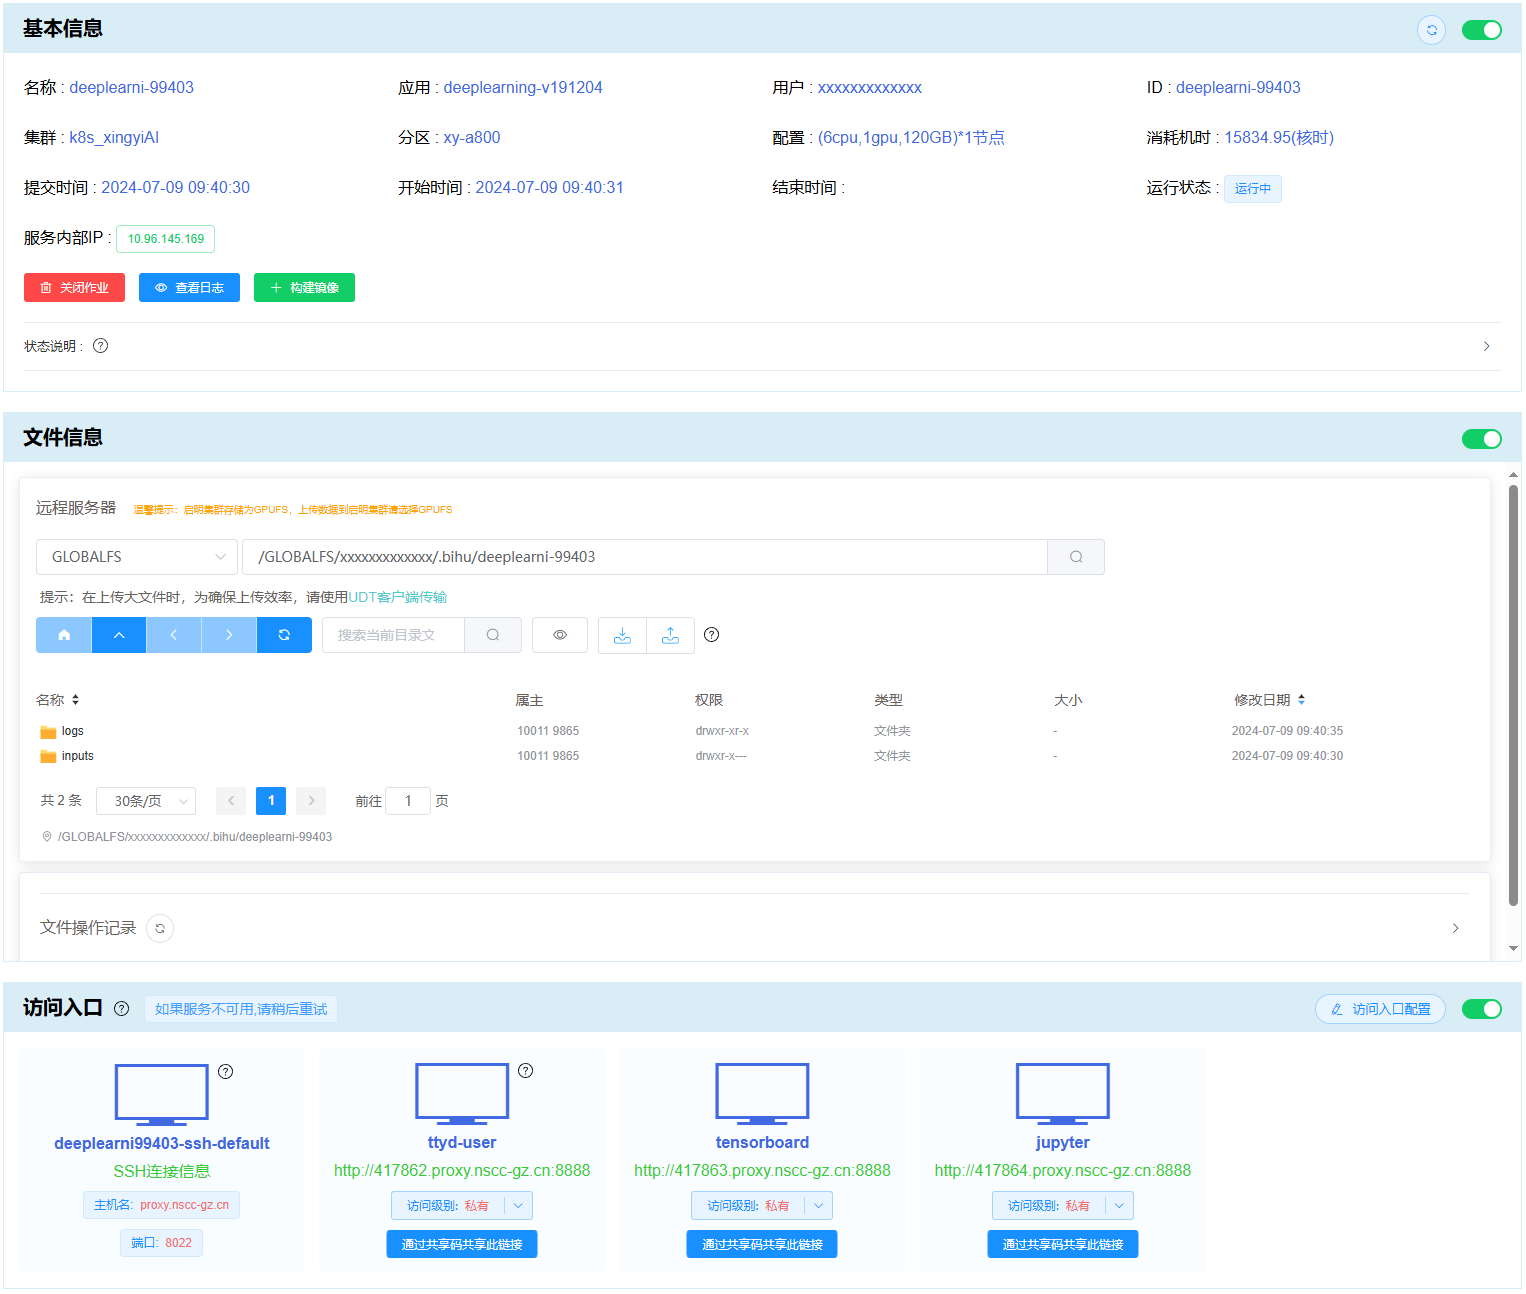Share tensorboard link via share code
This screenshot has width=1526, height=1294.
pos(762,1245)
